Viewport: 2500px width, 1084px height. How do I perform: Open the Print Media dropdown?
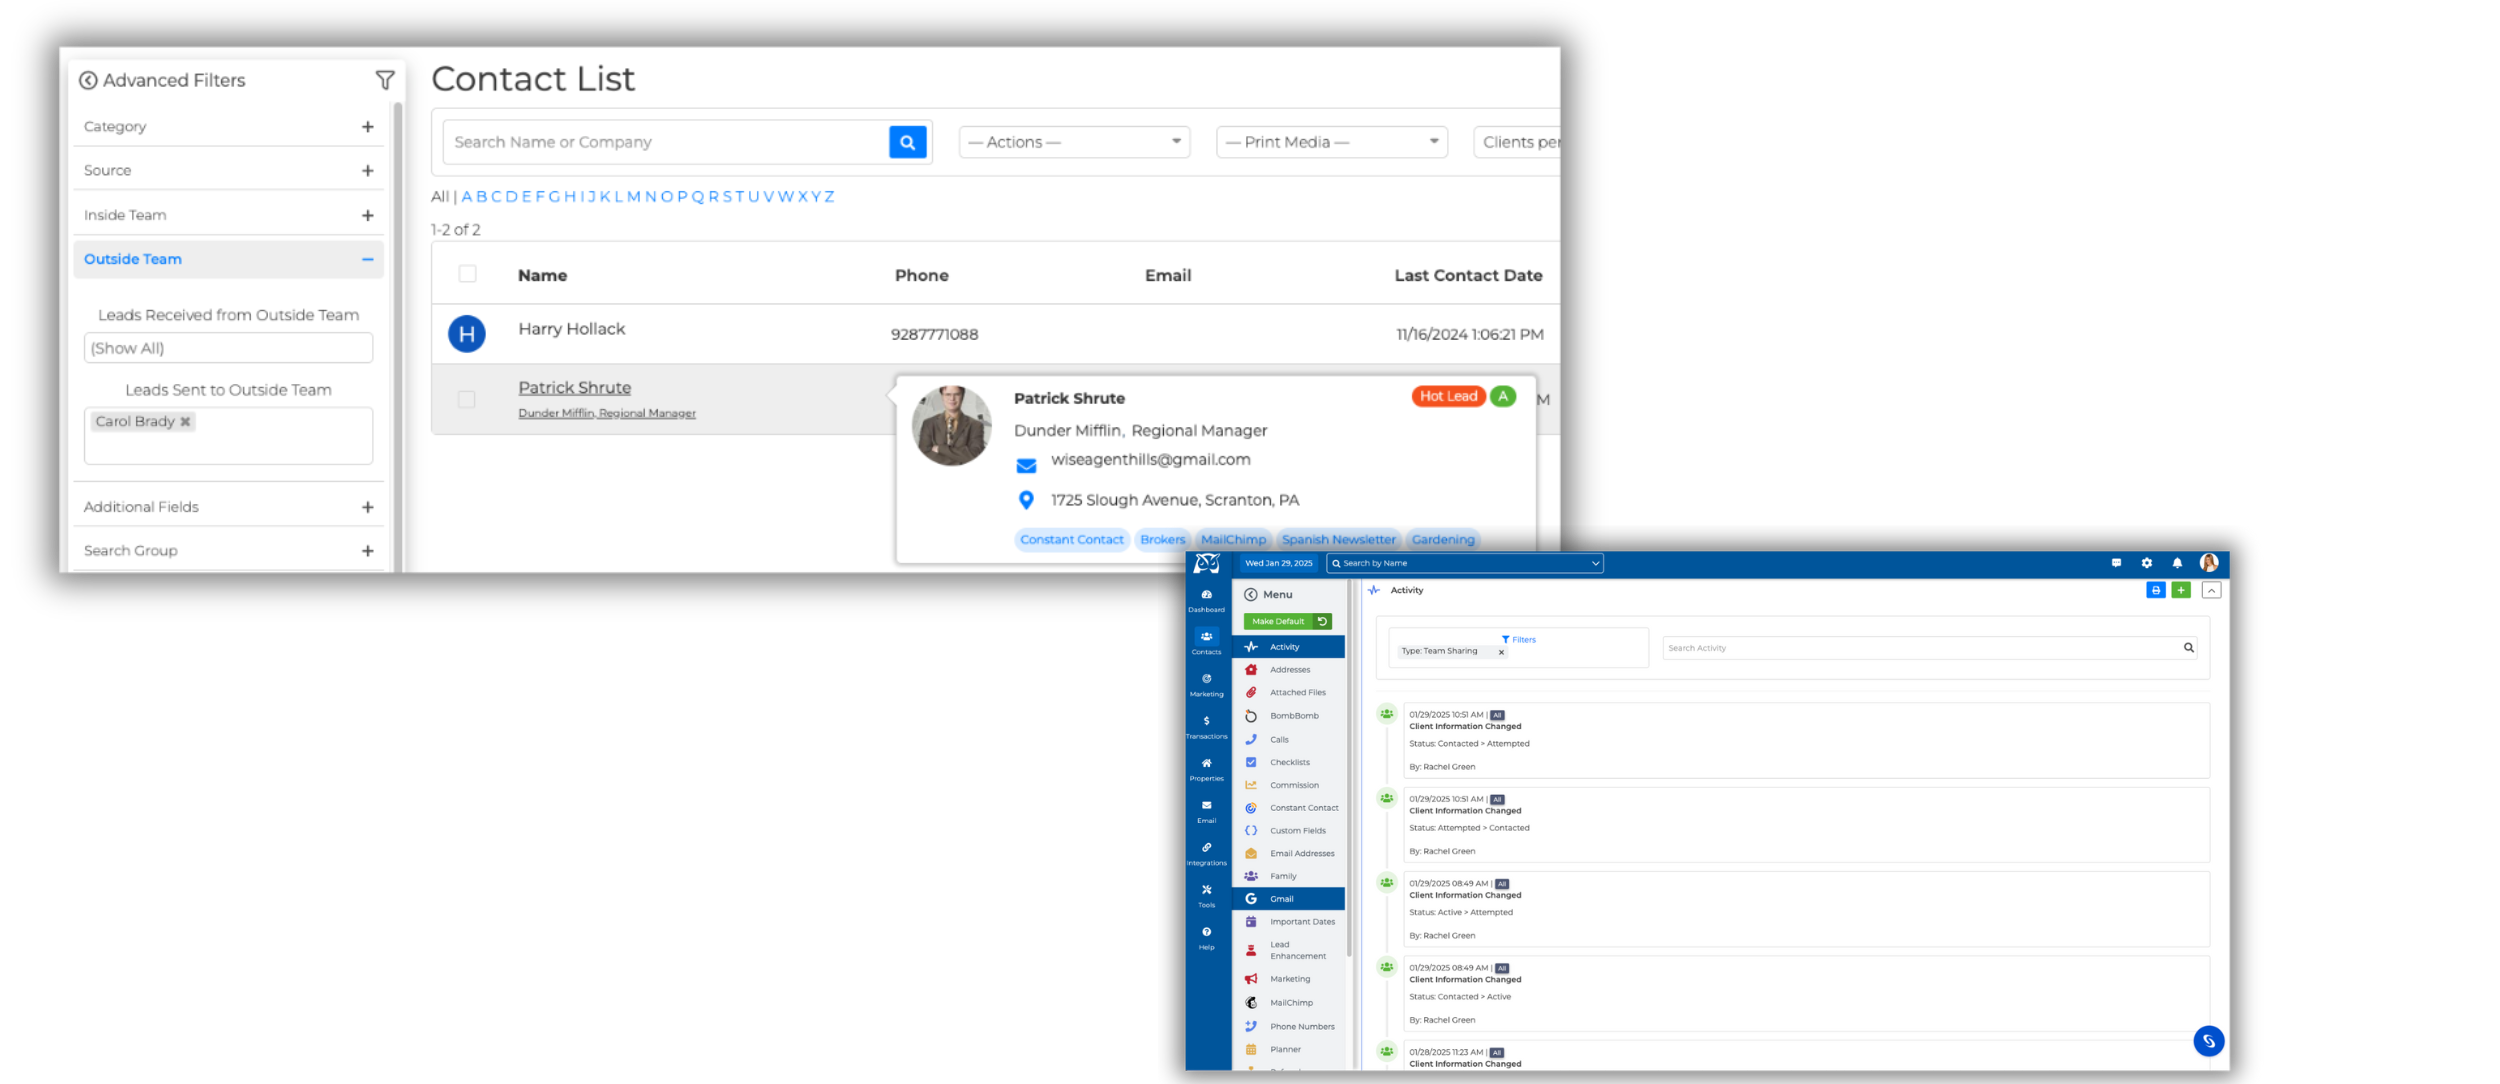point(1332,142)
